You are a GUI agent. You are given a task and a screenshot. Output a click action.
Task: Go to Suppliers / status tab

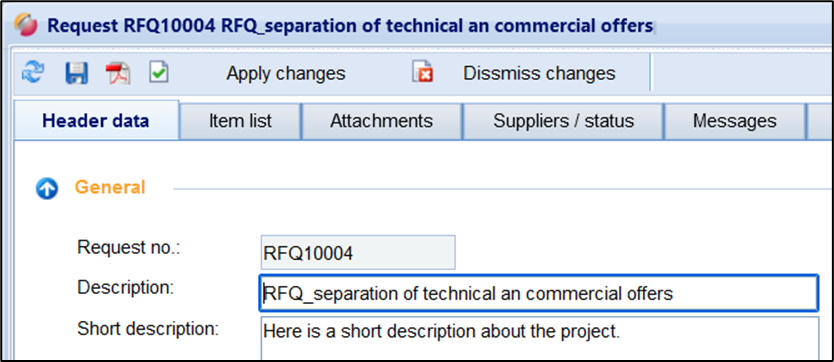[x=563, y=121]
